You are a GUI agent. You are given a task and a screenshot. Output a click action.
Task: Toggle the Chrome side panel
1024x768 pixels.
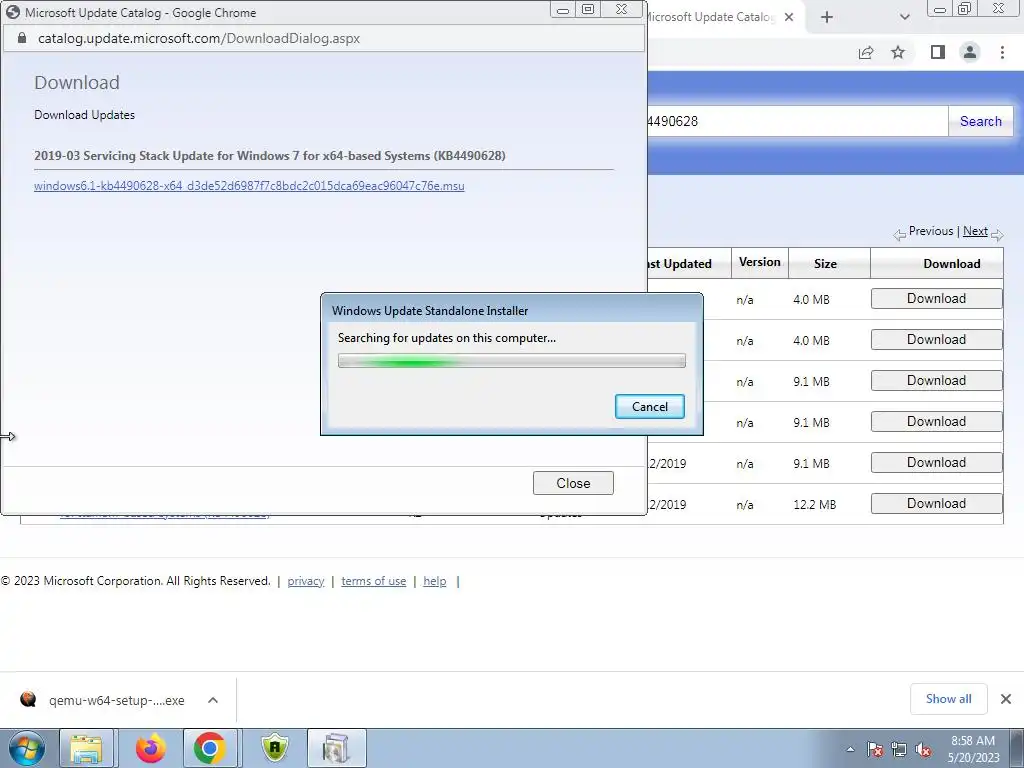click(x=938, y=52)
